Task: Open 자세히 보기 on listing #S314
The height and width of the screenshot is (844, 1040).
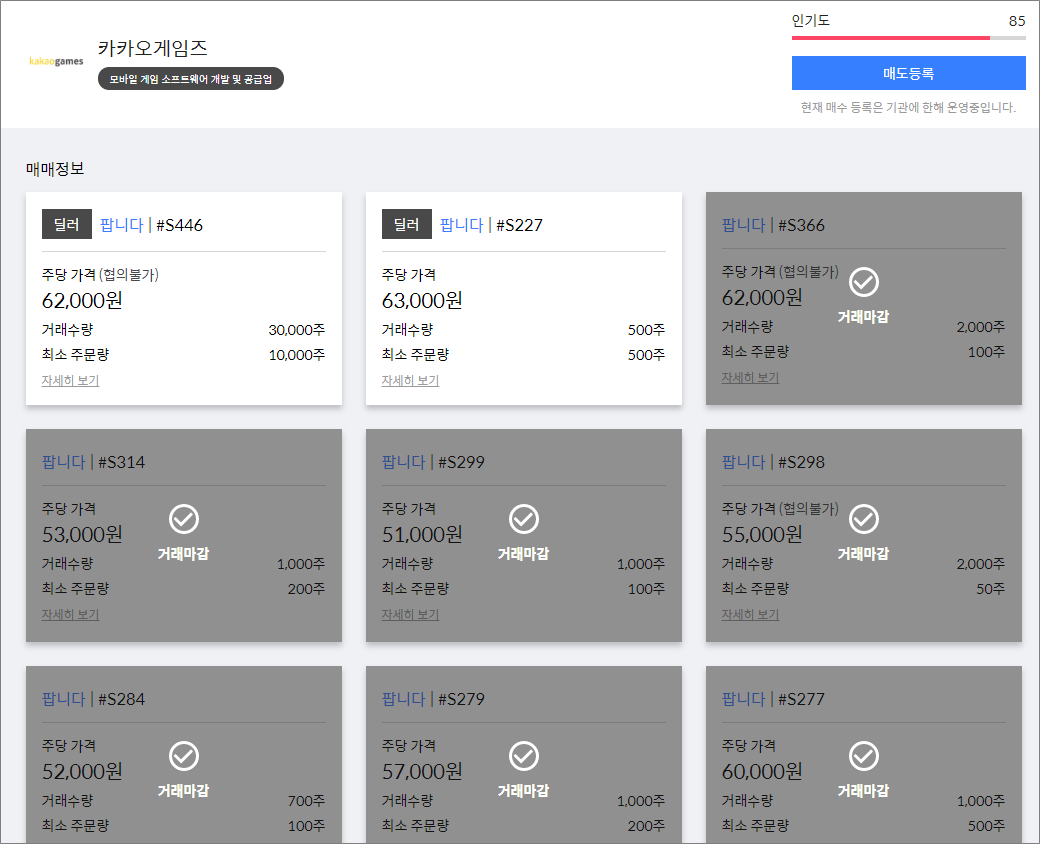Action: click(x=70, y=615)
